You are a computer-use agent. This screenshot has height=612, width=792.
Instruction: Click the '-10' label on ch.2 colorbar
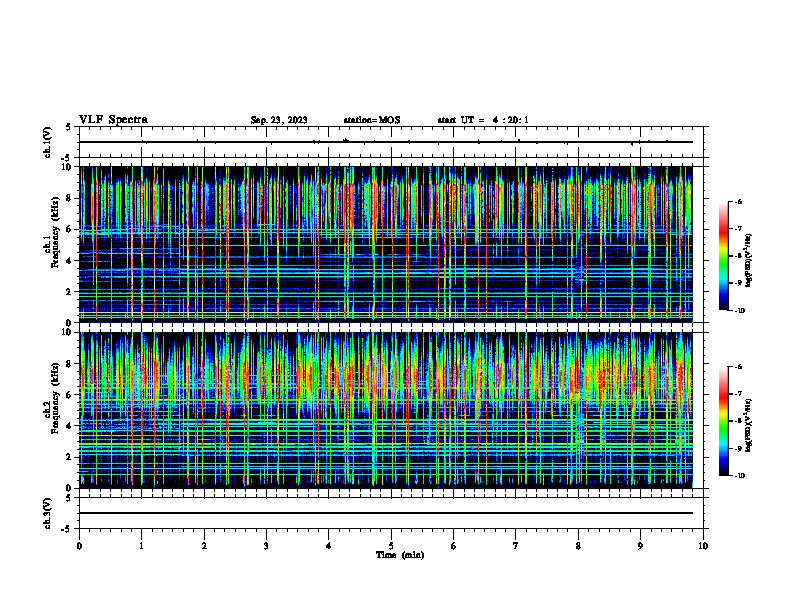click(740, 476)
